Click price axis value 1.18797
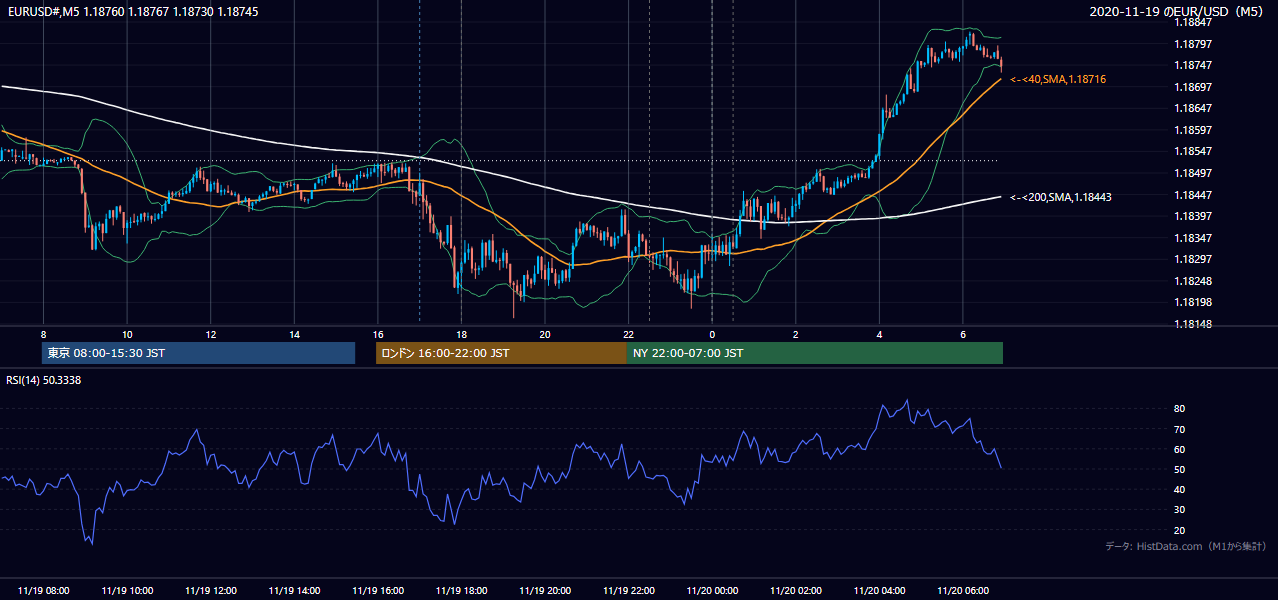The height and width of the screenshot is (600, 1278). (1195, 44)
